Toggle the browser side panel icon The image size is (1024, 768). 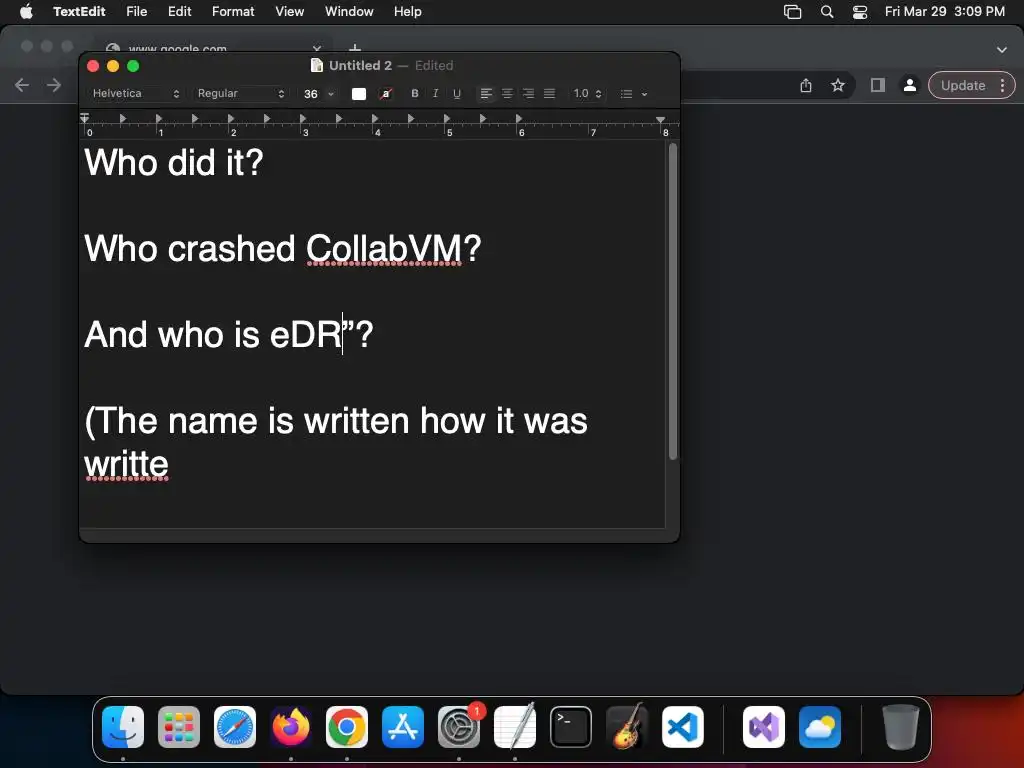(x=878, y=85)
